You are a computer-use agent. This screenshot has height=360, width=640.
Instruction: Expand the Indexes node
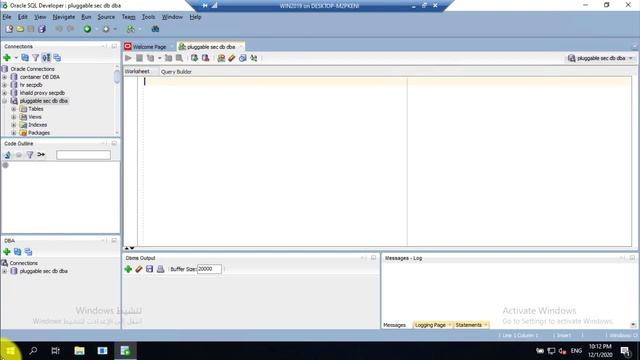14,125
